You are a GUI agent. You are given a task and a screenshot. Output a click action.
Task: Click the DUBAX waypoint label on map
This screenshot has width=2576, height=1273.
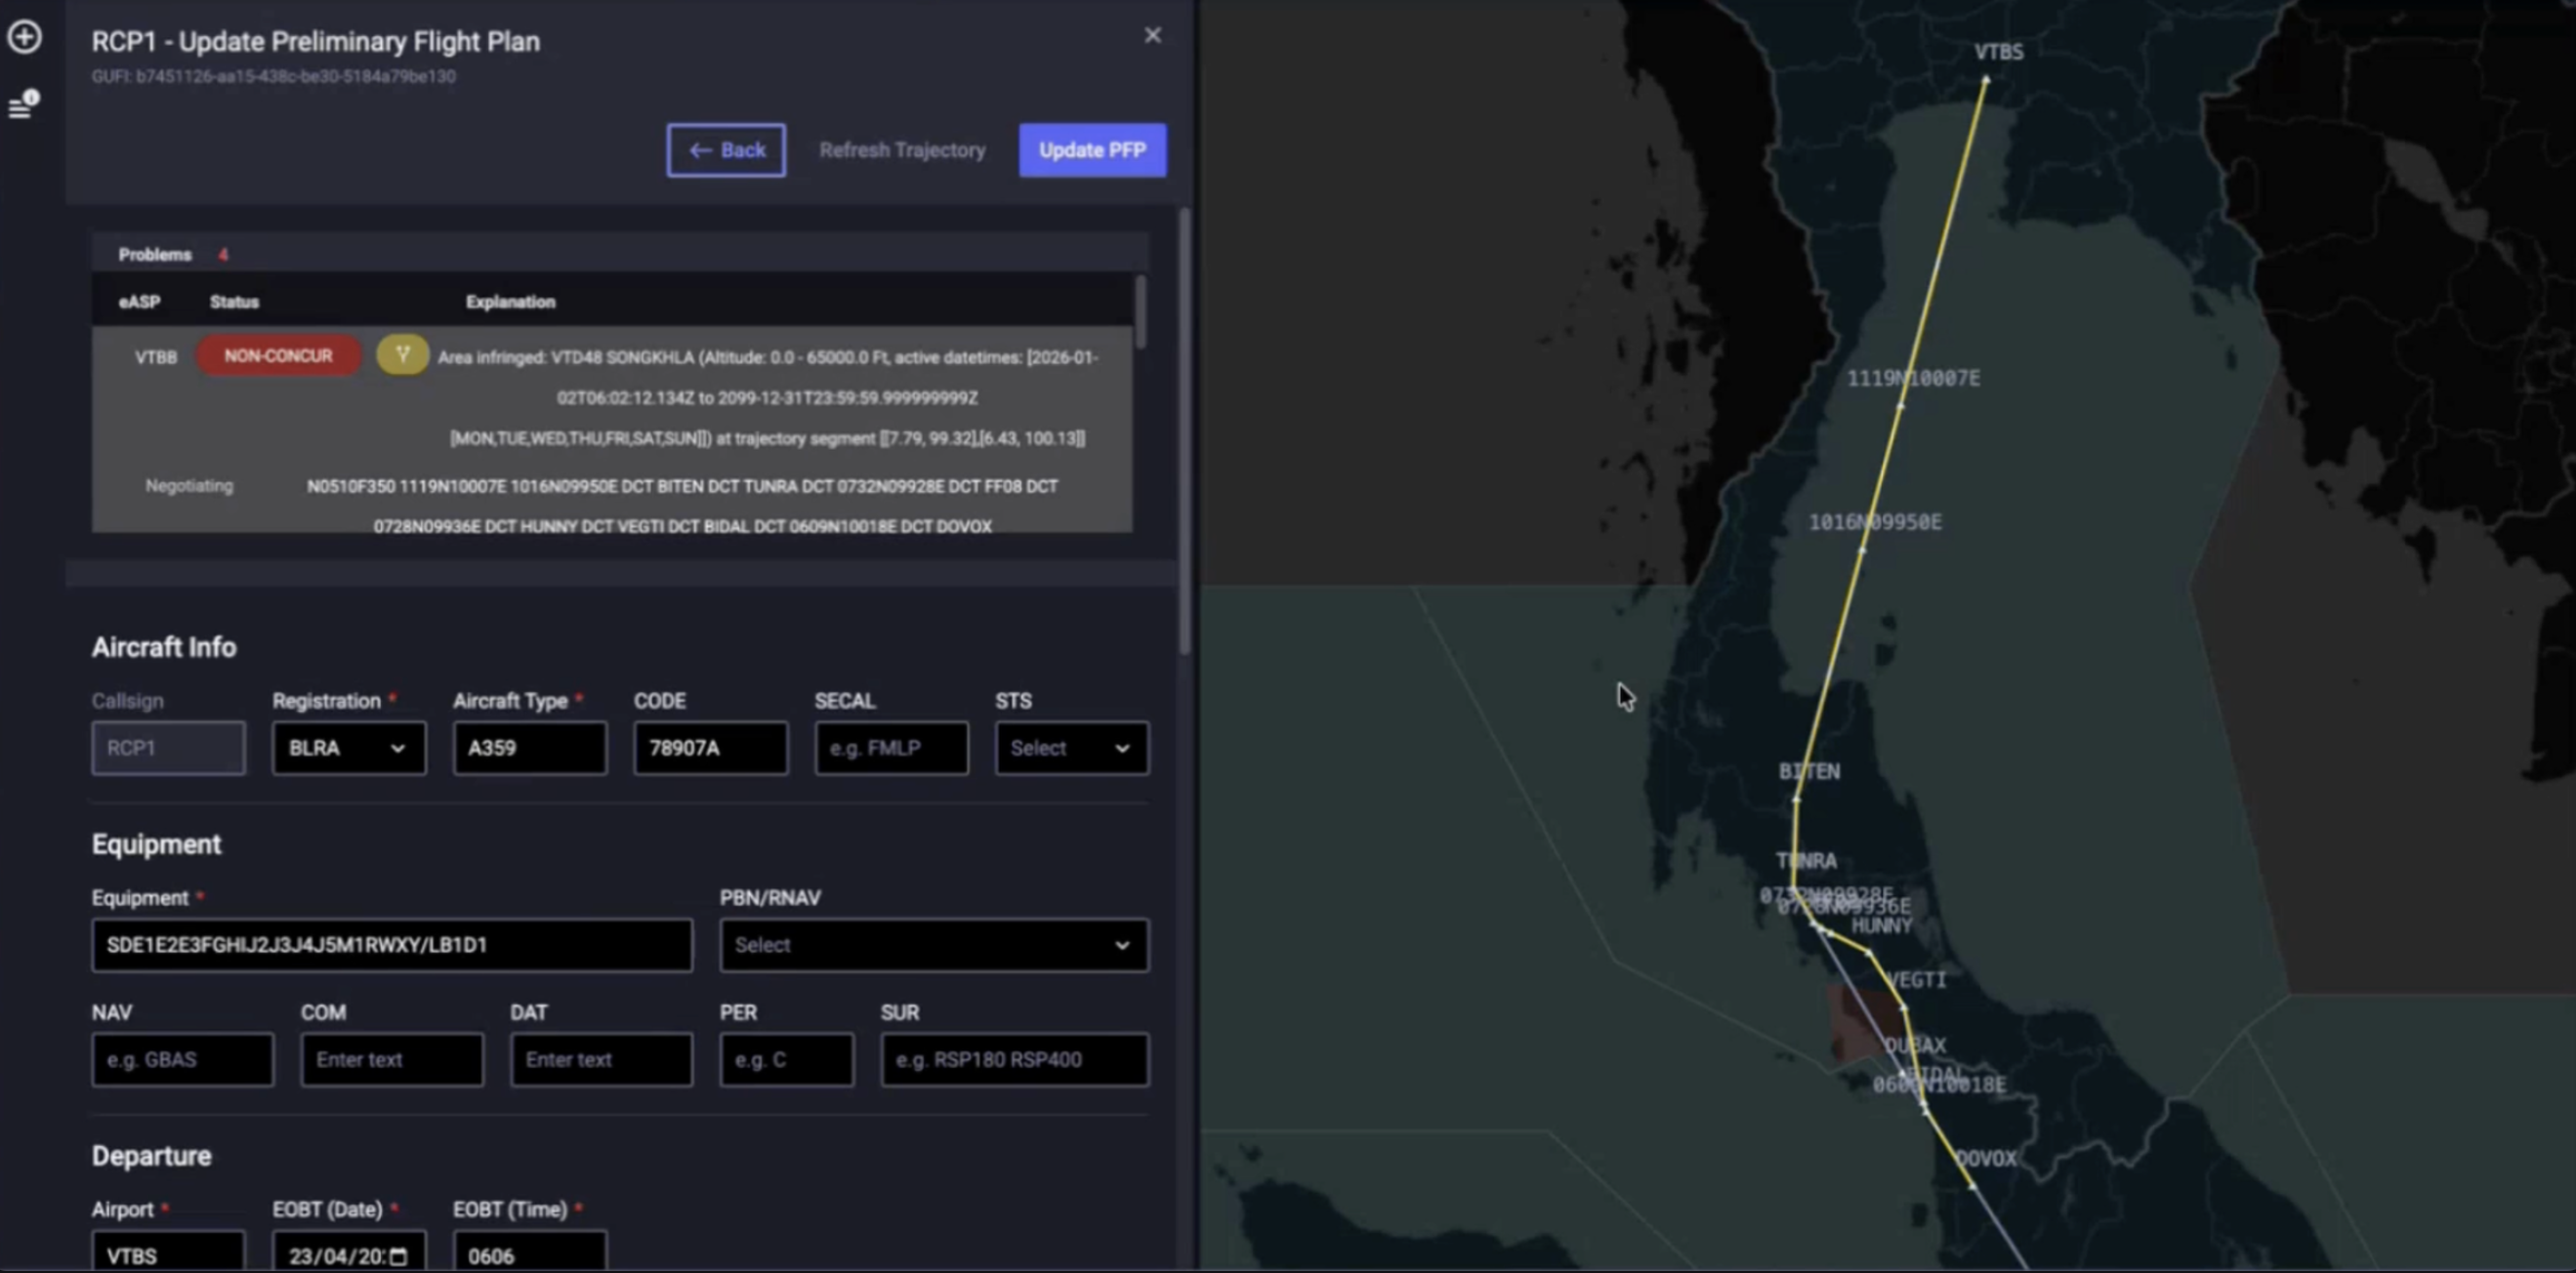(x=1915, y=1045)
